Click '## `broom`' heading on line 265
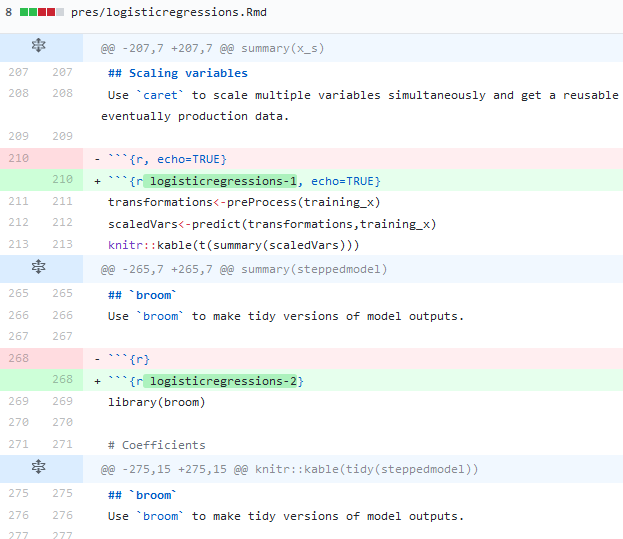The image size is (623, 539). 142,296
